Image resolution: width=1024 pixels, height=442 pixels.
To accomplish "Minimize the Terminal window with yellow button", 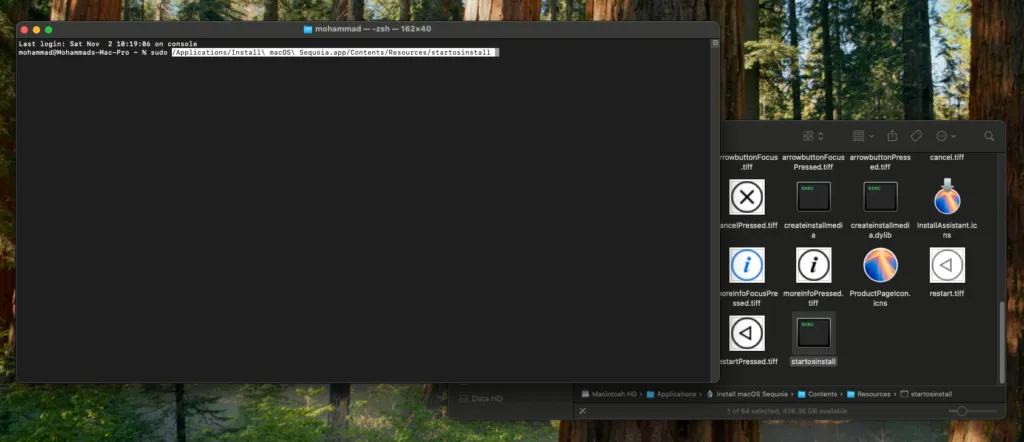I will click(x=37, y=30).
